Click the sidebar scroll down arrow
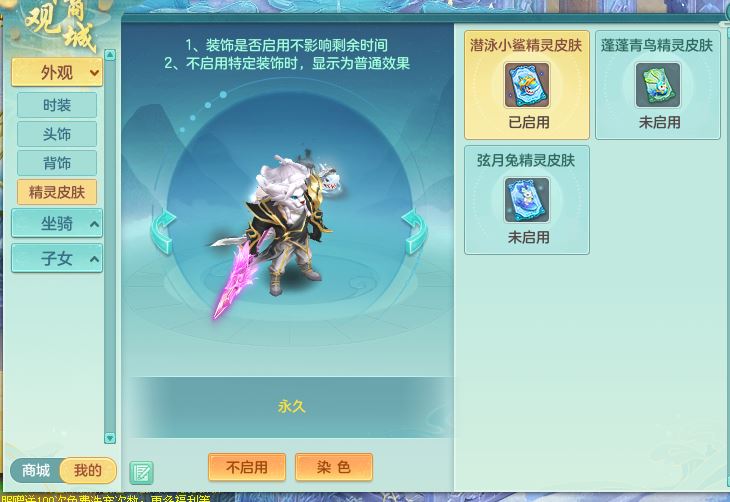The image size is (730, 502). tap(110, 438)
